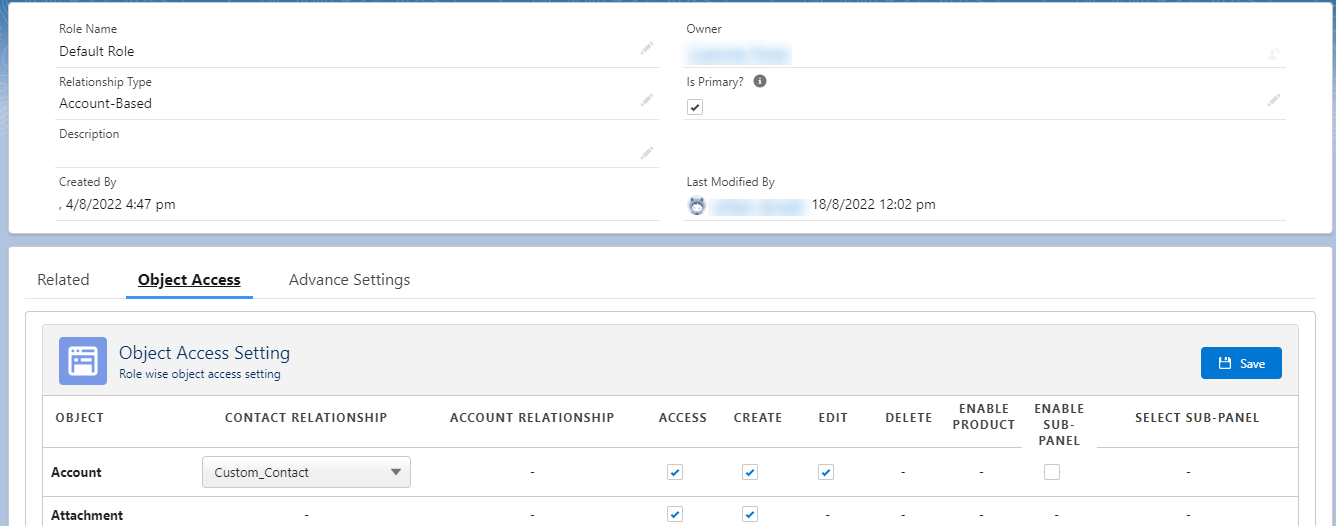The width and height of the screenshot is (1336, 526).
Task: Toggle the Is Primary checkbox
Action: point(695,107)
